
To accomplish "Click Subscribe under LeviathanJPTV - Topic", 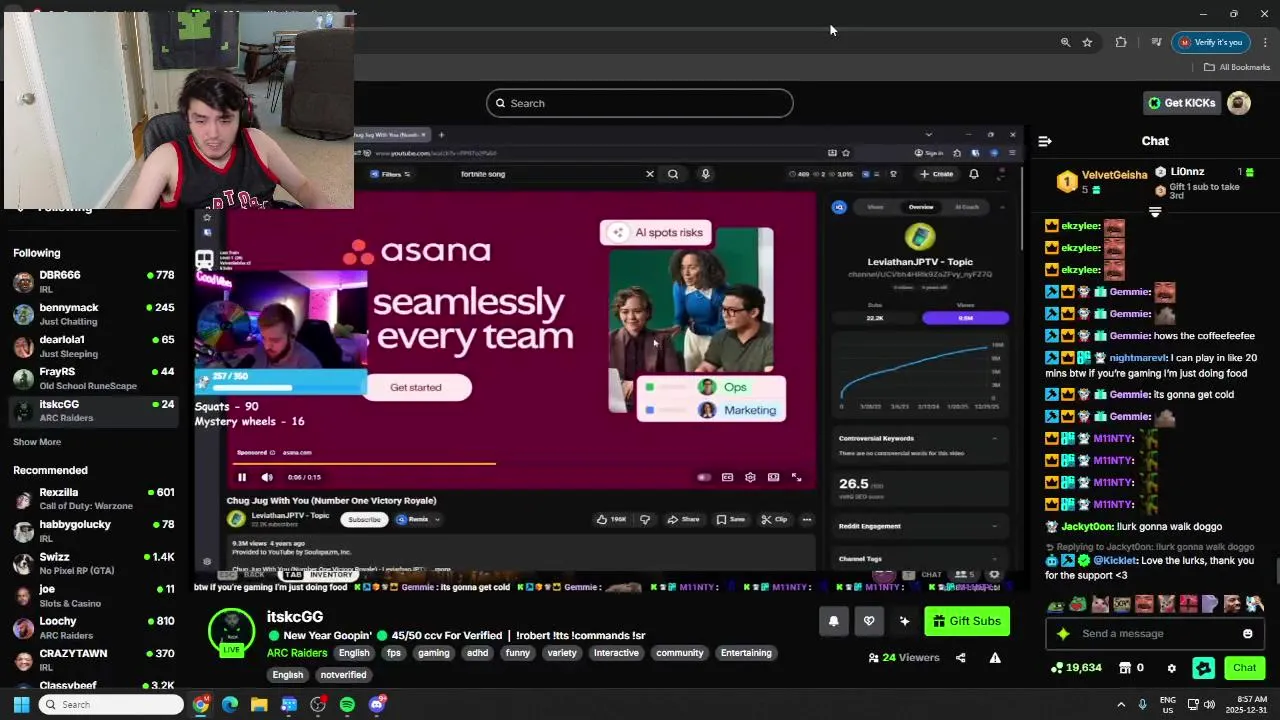I will (x=365, y=519).
